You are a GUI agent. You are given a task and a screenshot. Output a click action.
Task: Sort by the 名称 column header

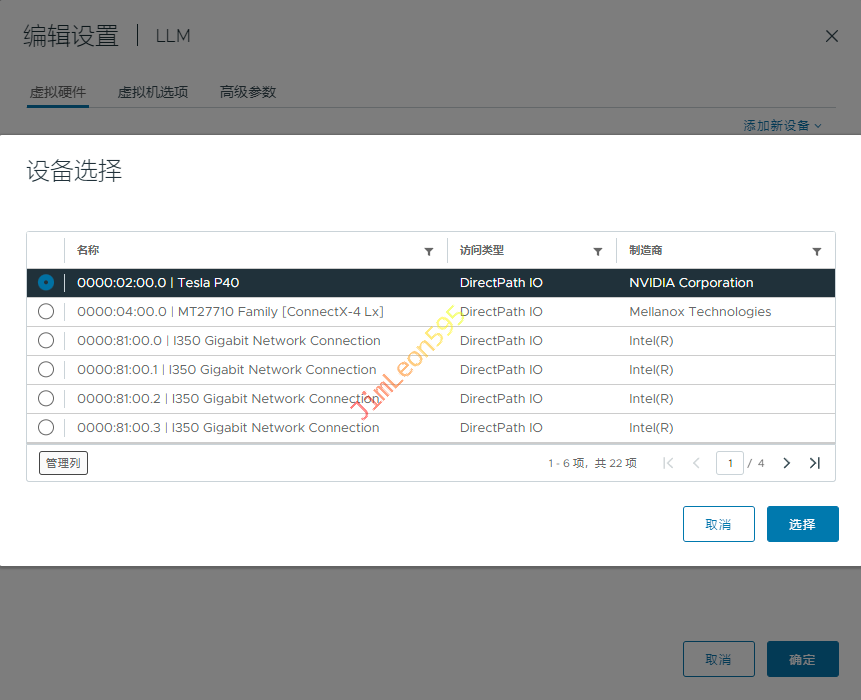(x=88, y=251)
